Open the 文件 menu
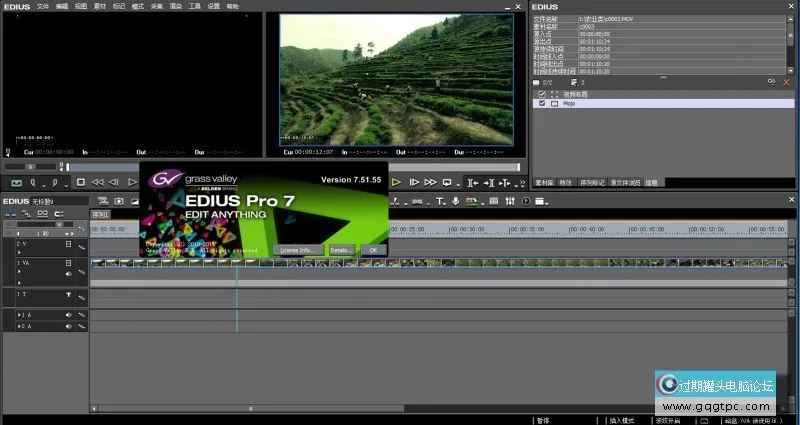 click(43, 6)
